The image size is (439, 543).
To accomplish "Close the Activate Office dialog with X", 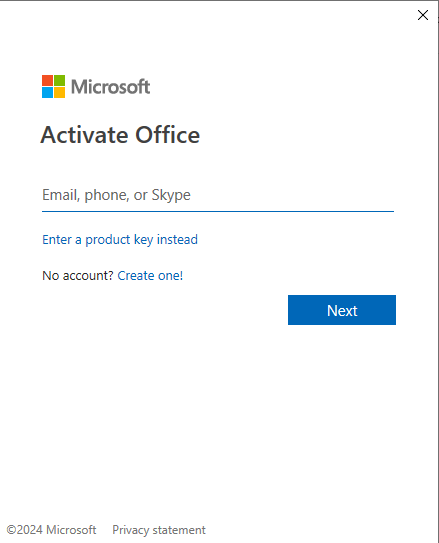I will [x=423, y=15].
